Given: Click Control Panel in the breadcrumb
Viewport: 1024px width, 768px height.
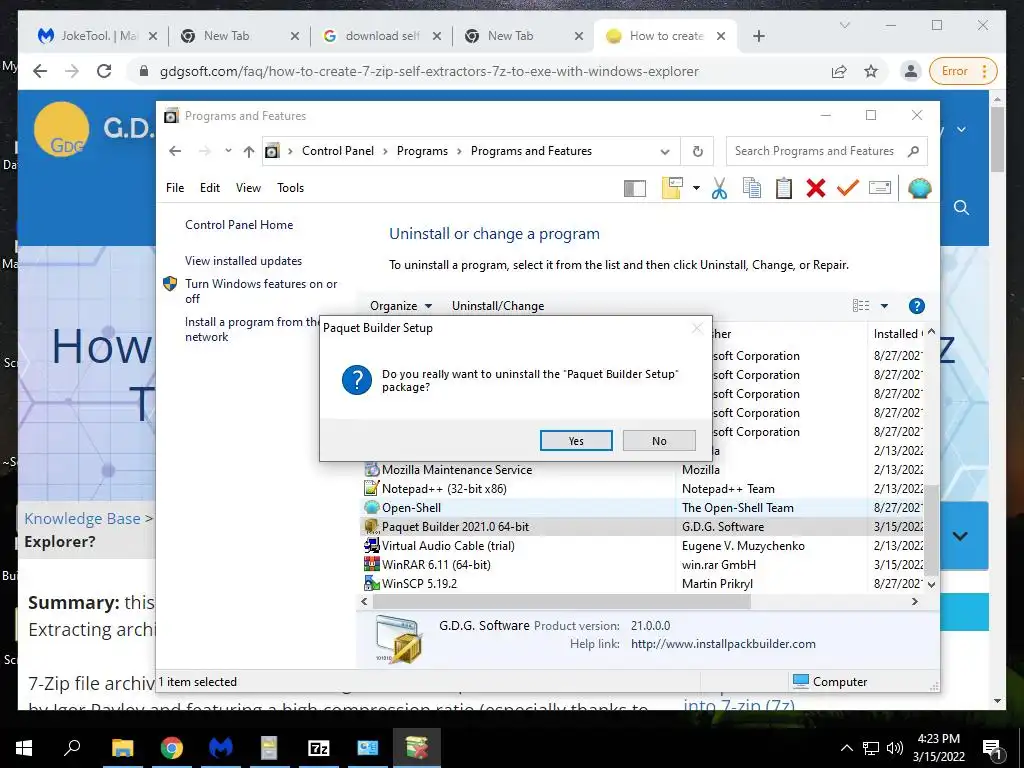Looking at the screenshot, I should pyautogui.click(x=338, y=151).
